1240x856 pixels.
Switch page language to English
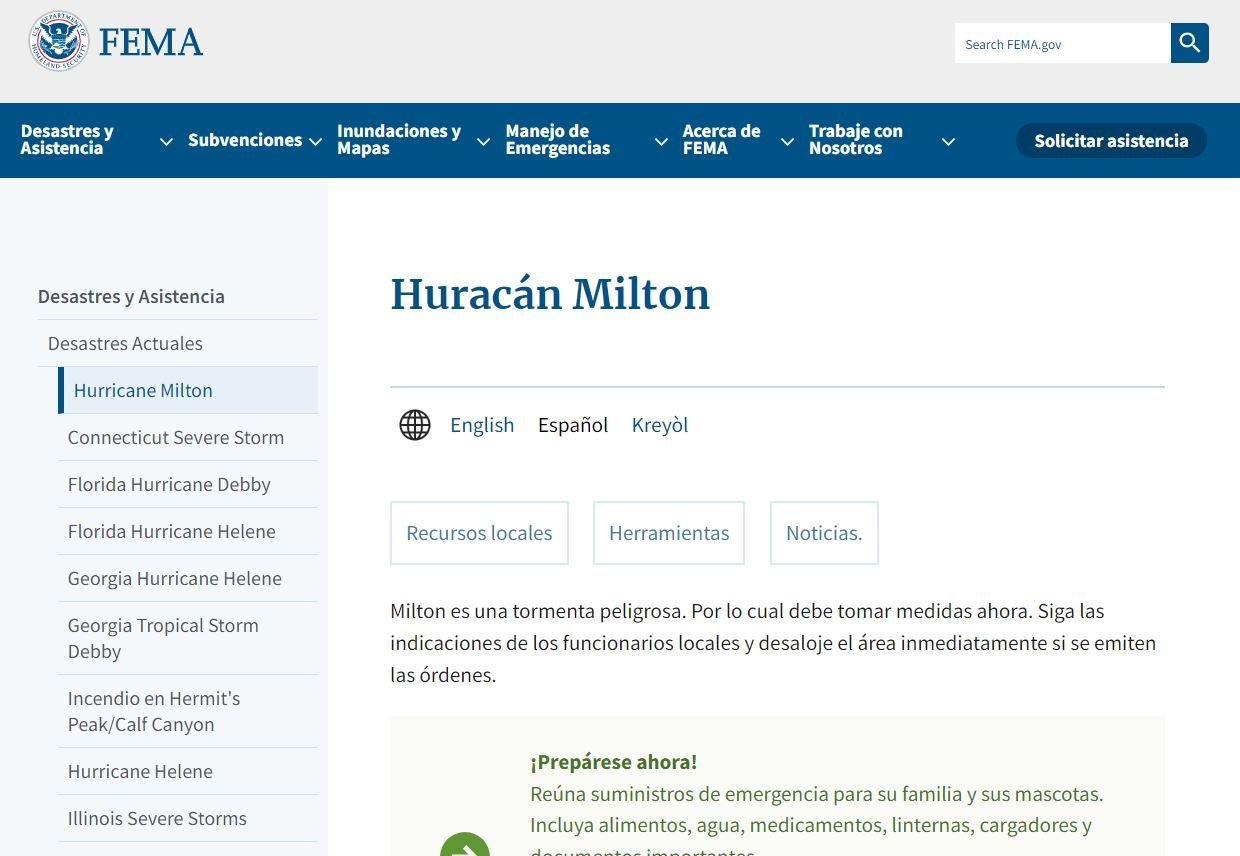pos(482,425)
